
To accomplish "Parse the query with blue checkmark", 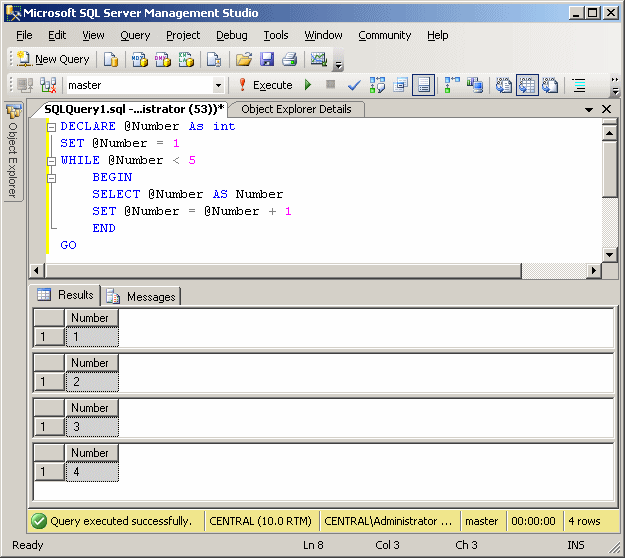I will click(354, 85).
